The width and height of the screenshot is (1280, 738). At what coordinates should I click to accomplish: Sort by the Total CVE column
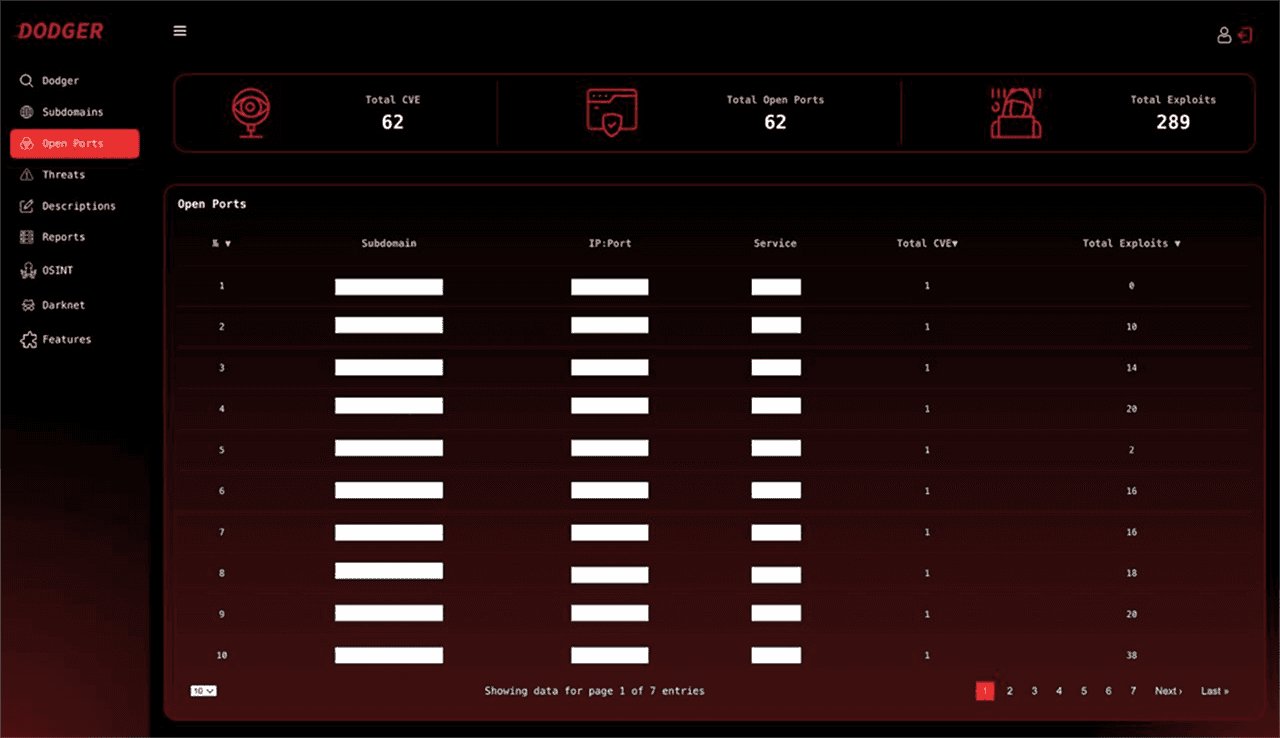927,243
